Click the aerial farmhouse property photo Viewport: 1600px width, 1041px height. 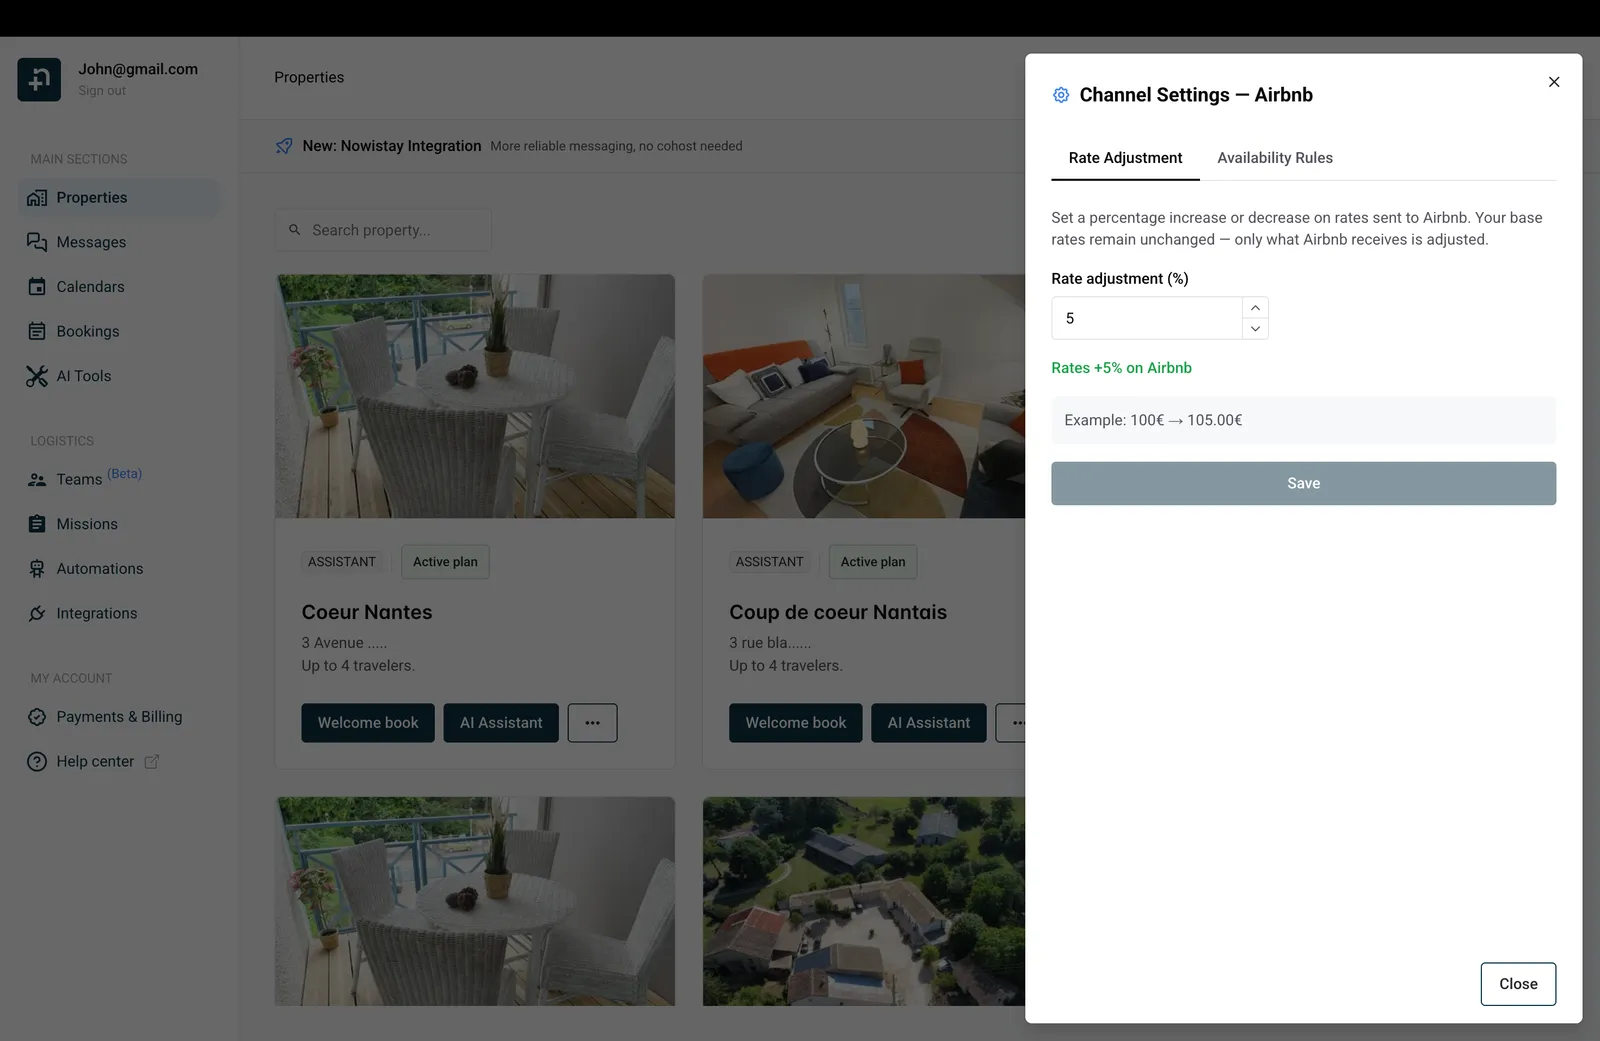click(x=864, y=901)
